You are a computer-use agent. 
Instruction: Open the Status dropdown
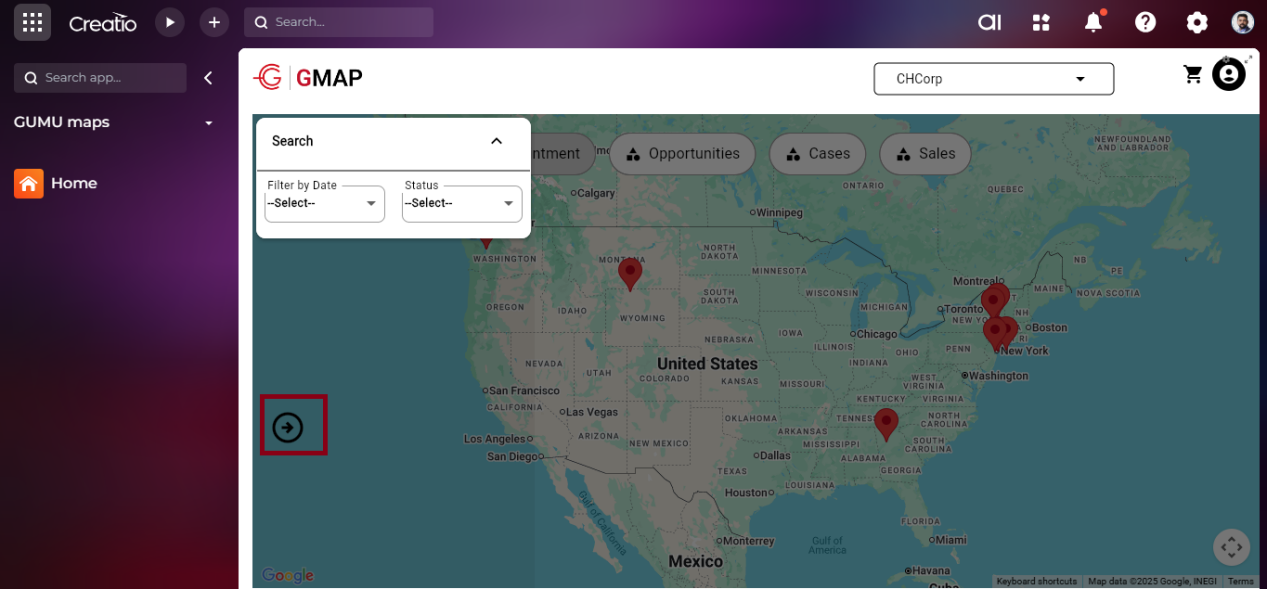tap(462, 203)
